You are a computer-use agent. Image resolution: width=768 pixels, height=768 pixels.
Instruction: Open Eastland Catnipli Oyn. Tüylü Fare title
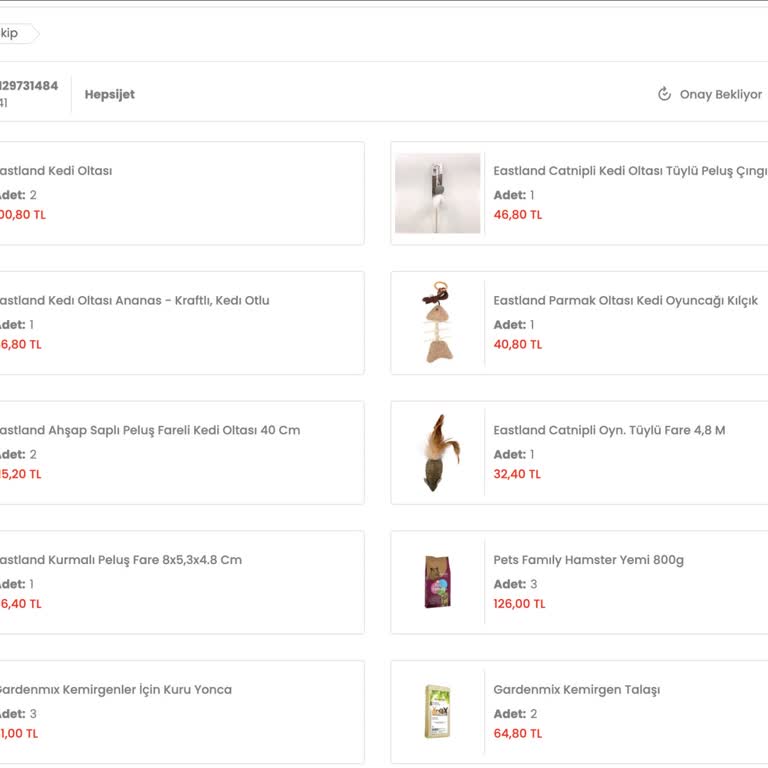(x=609, y=431)
